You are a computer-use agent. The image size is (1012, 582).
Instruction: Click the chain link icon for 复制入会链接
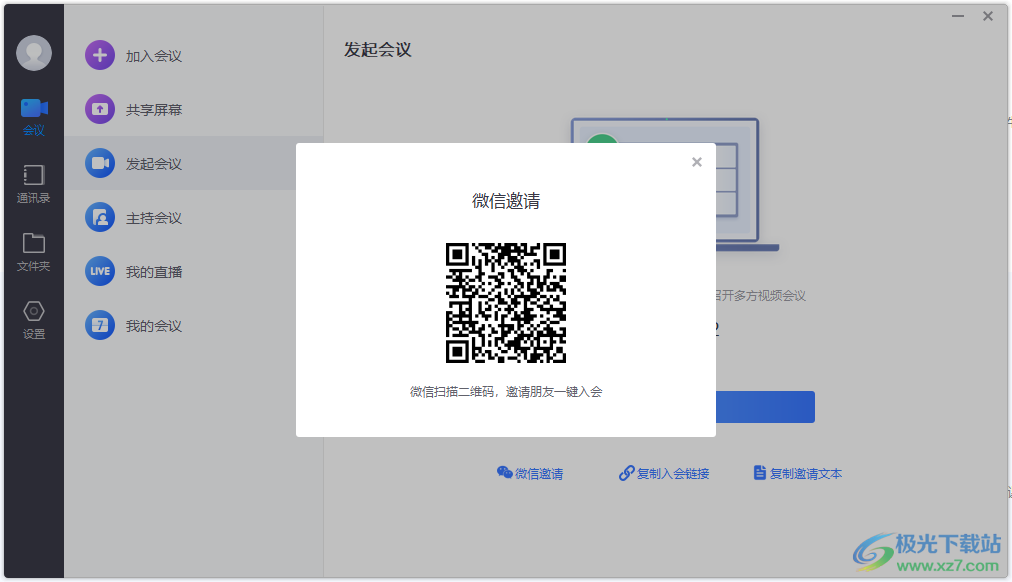click(626, 473)
